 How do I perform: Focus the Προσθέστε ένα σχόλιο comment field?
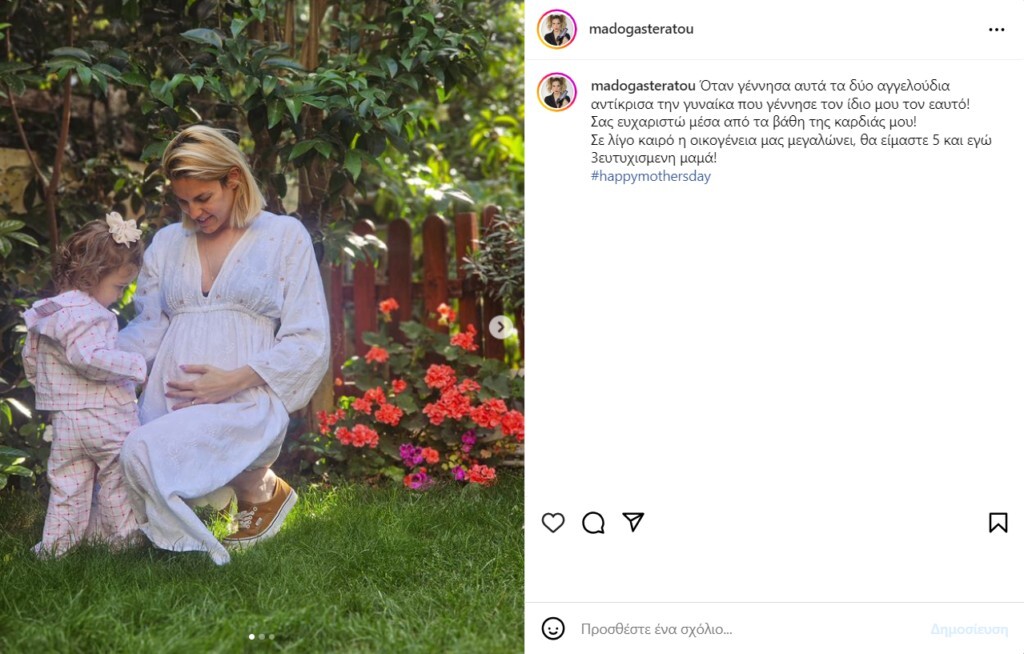coord(751,629)
